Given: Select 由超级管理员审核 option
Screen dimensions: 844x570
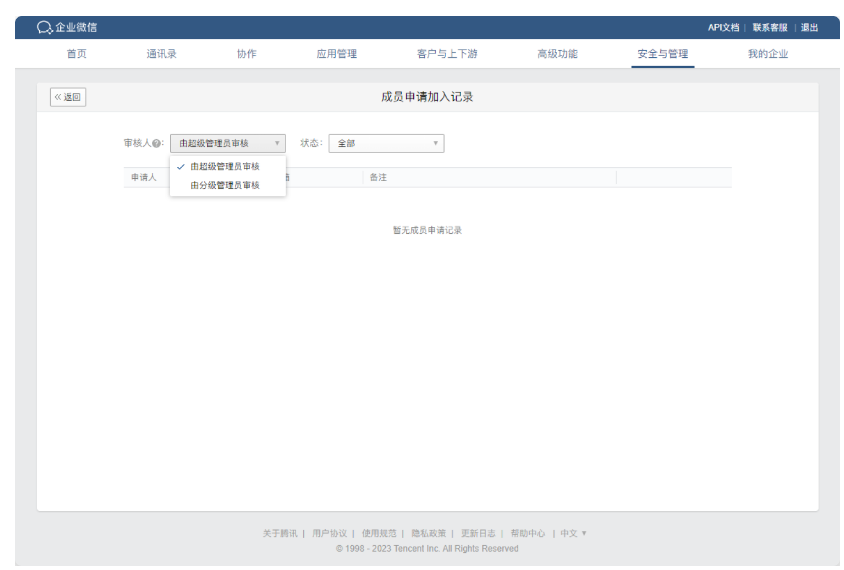Looking at the screenshot, I should (x=225, y=167).
